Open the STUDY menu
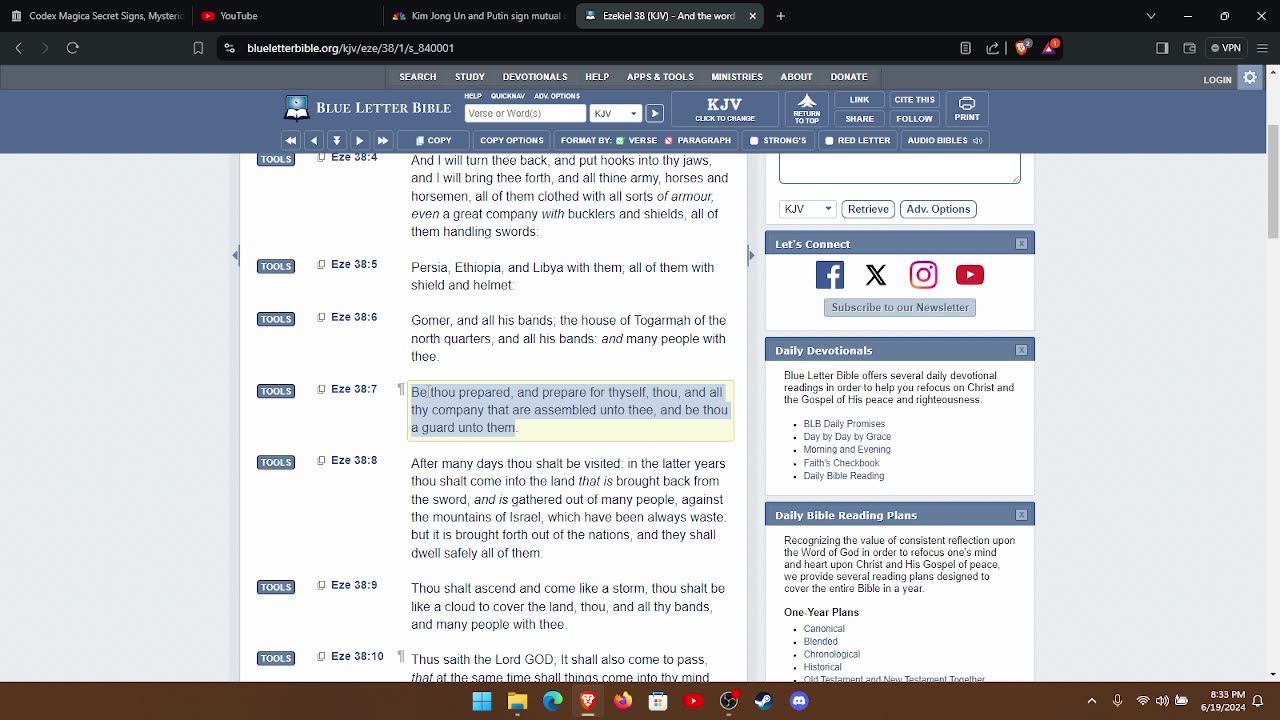 pos(470,77)
